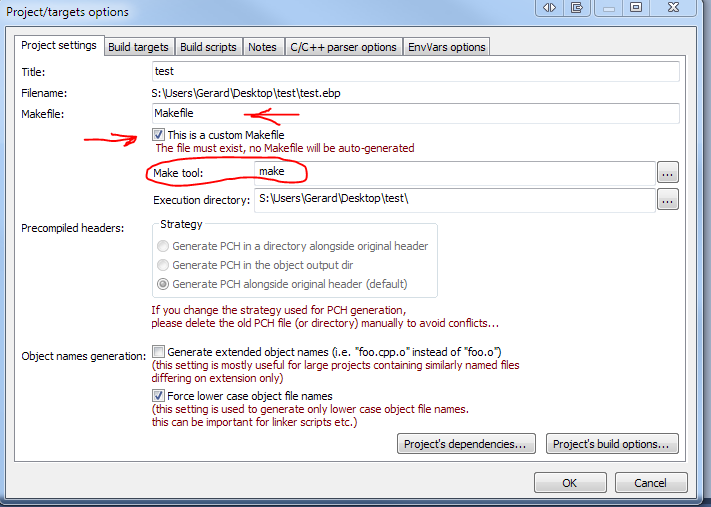Click the Title input field
Screen dimensions: 711x507
415,72
